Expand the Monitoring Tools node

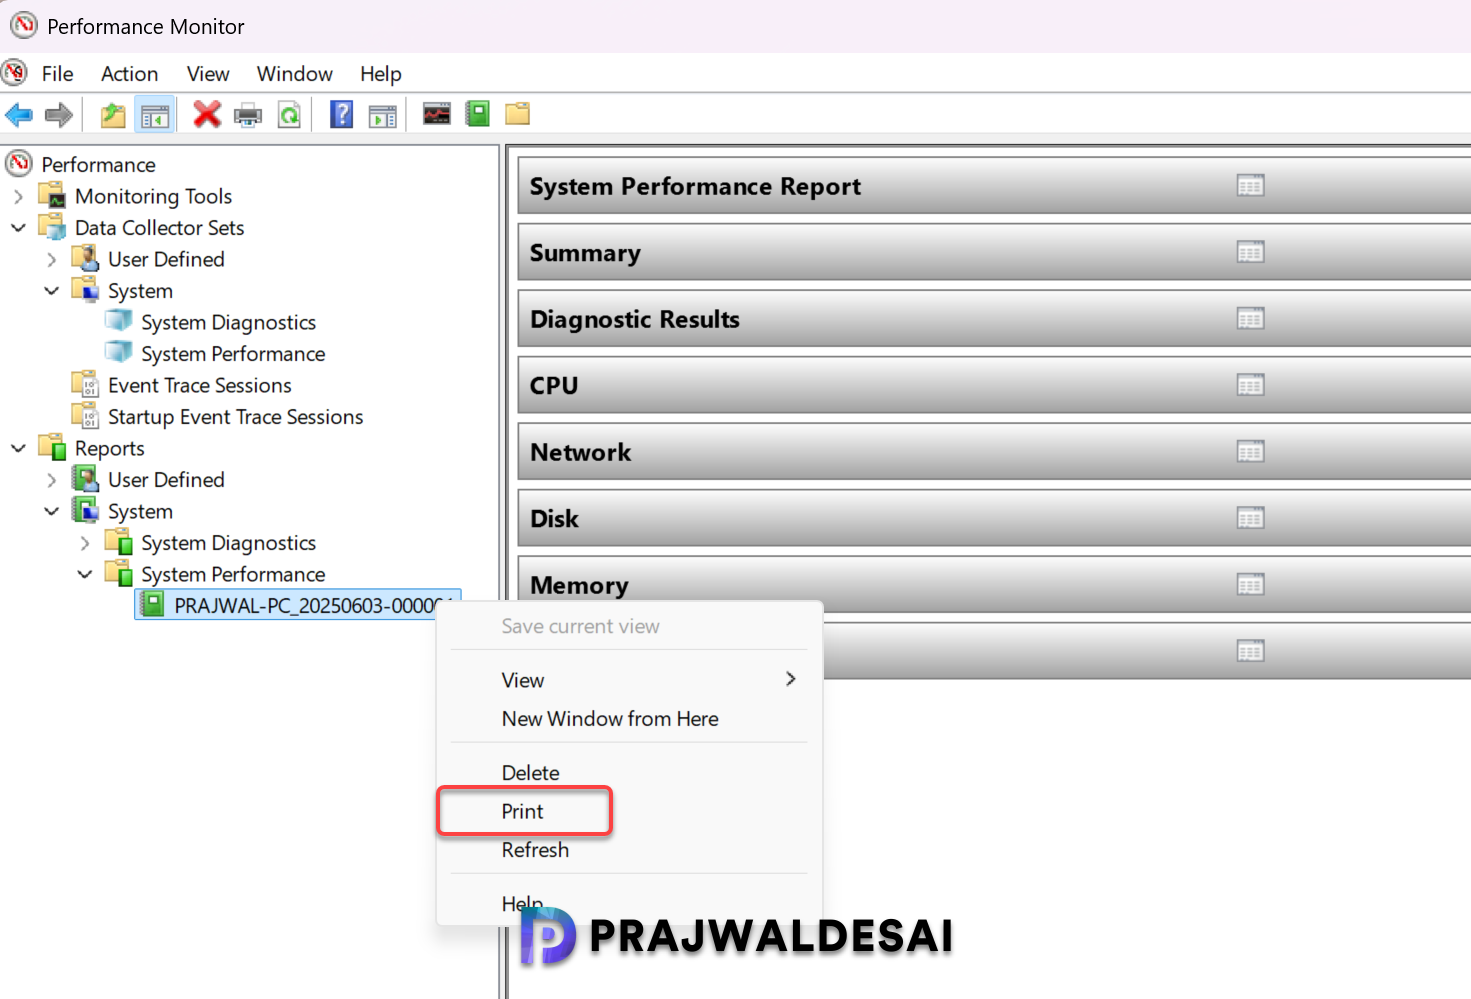point(18,196)
